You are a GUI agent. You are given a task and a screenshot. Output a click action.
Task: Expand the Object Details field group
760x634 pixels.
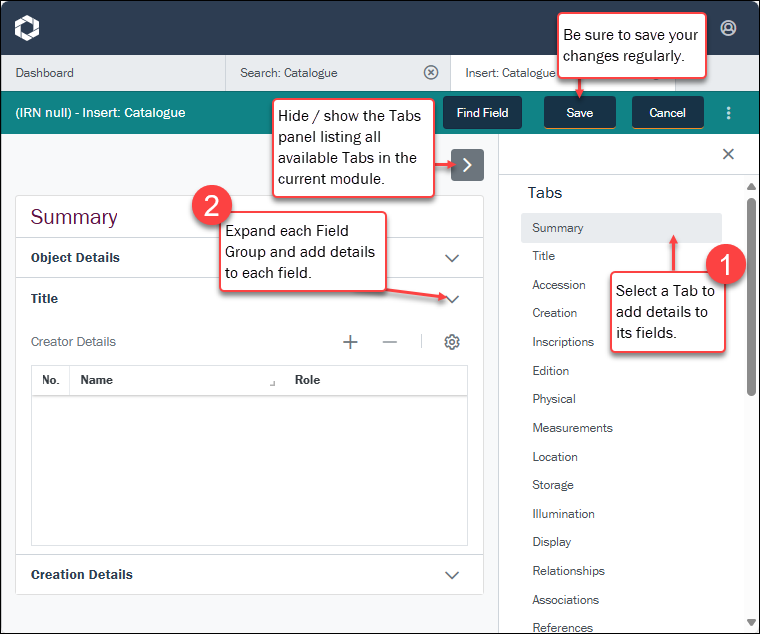452,258
